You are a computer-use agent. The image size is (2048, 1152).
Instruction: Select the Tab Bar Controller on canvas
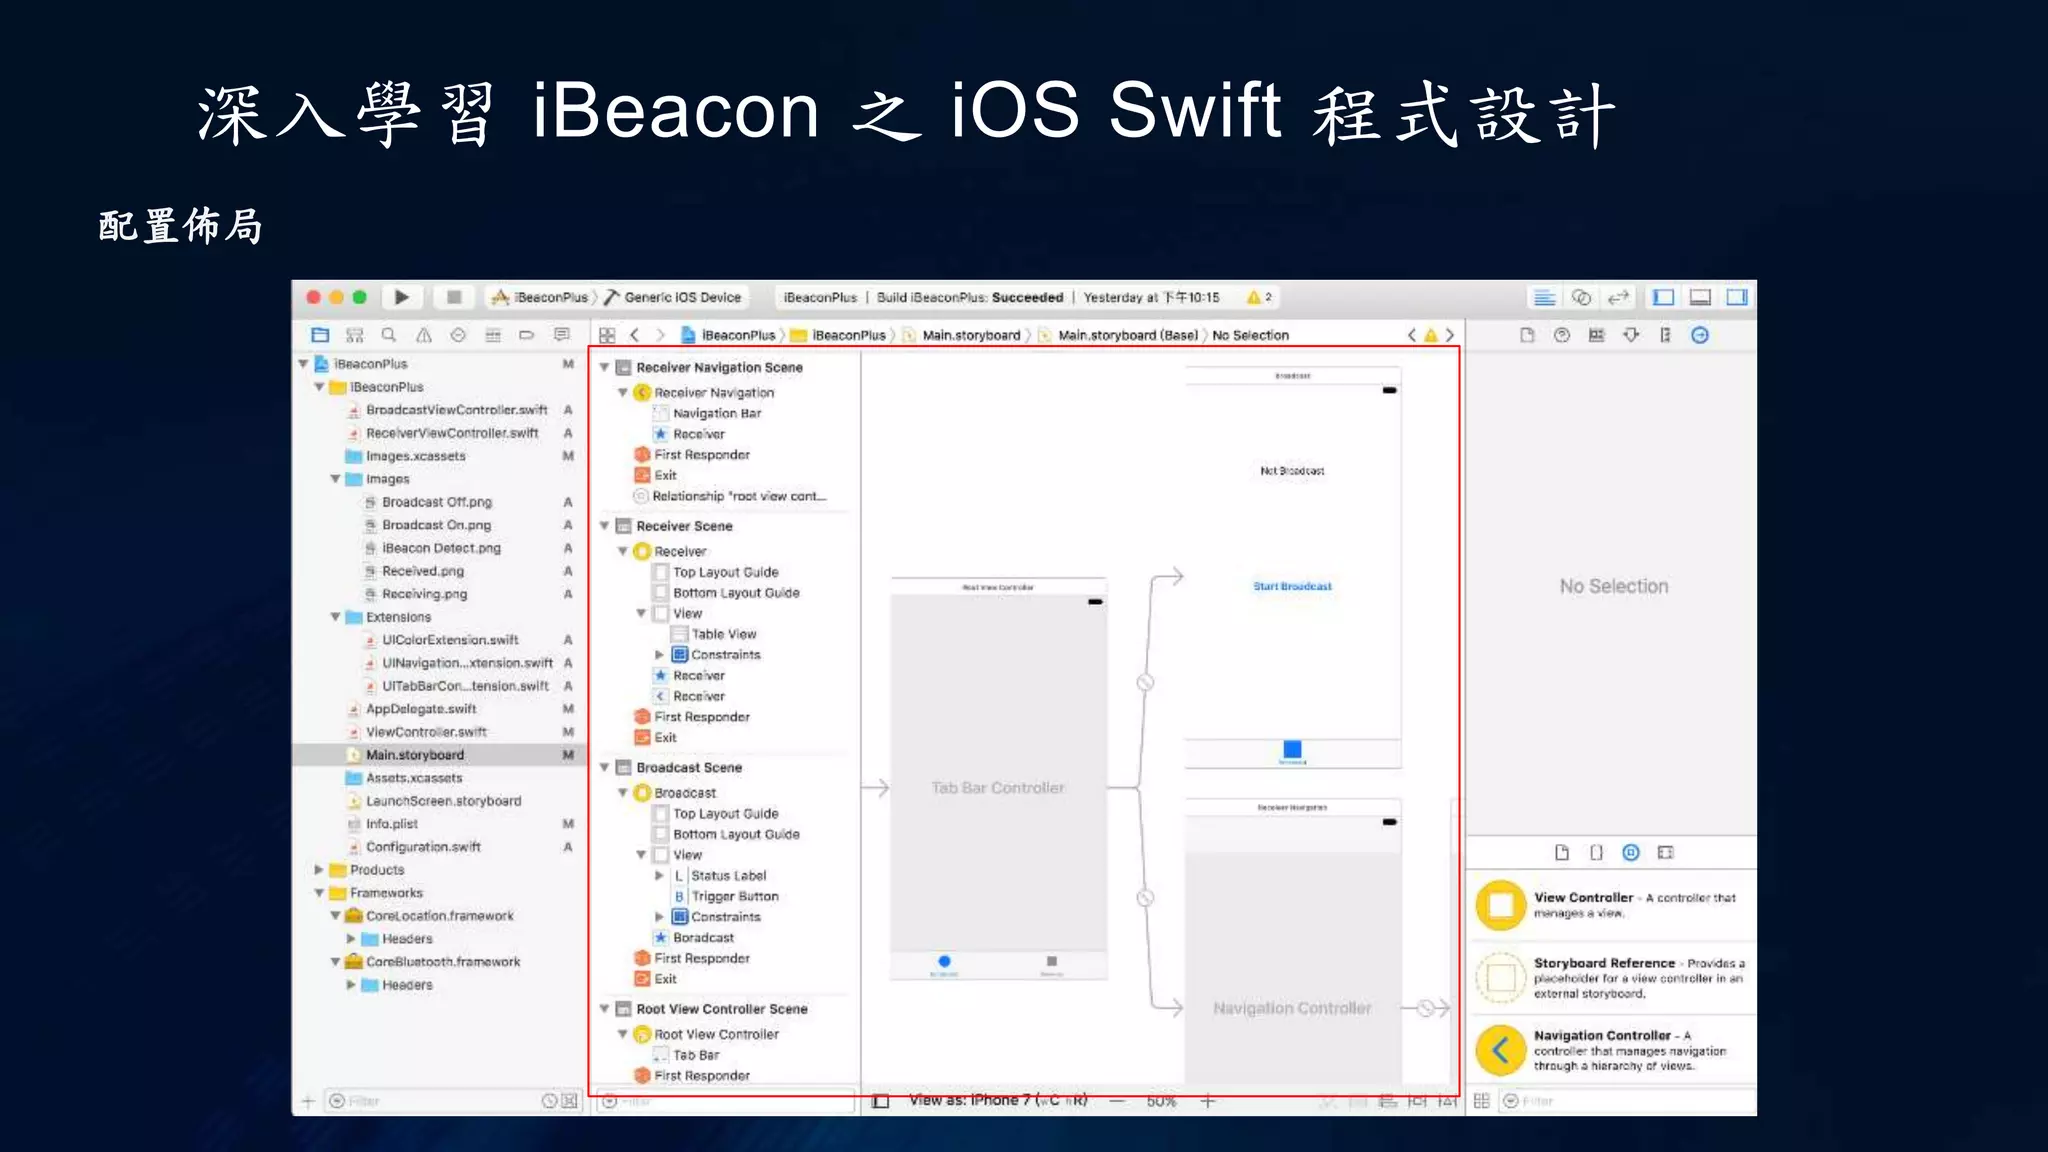998,787
